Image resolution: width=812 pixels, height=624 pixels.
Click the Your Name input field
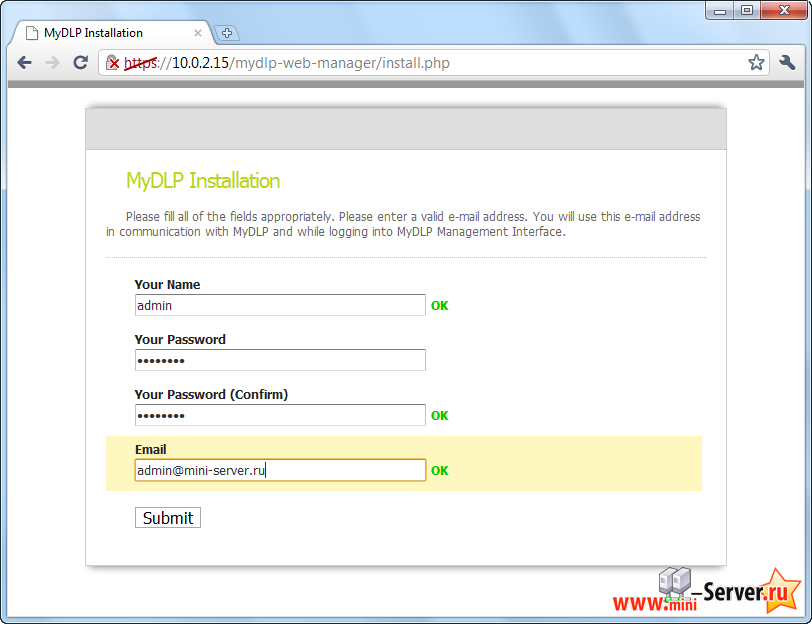coord(280,305)
